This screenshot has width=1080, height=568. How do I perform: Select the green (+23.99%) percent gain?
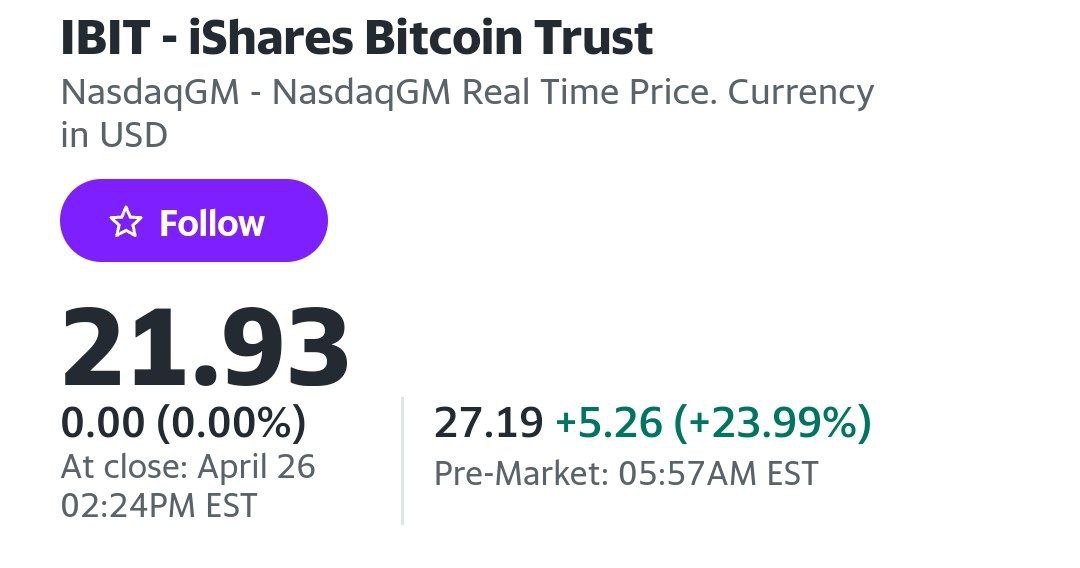click(772, 423)
